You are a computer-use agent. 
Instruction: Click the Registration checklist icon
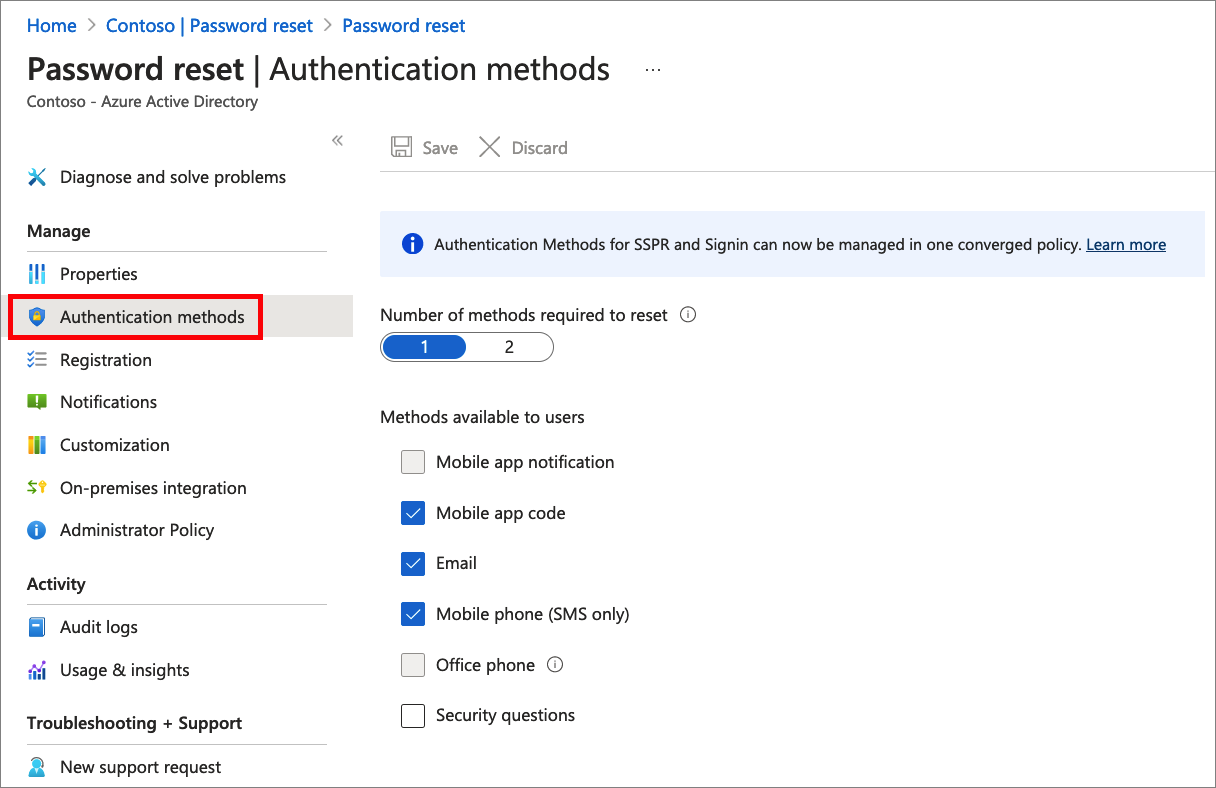click(37, 360)
